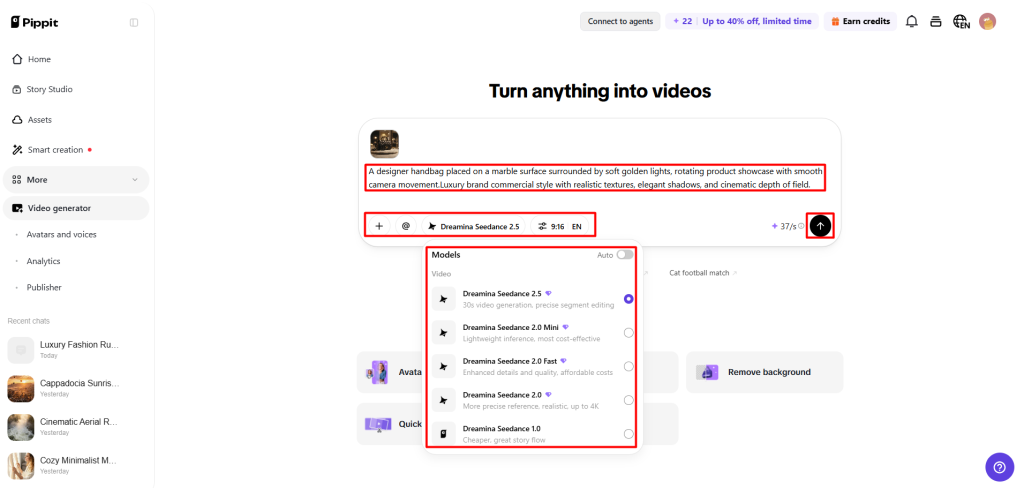Click Cozy Minimalist chat thumbnail

[21, 466]
